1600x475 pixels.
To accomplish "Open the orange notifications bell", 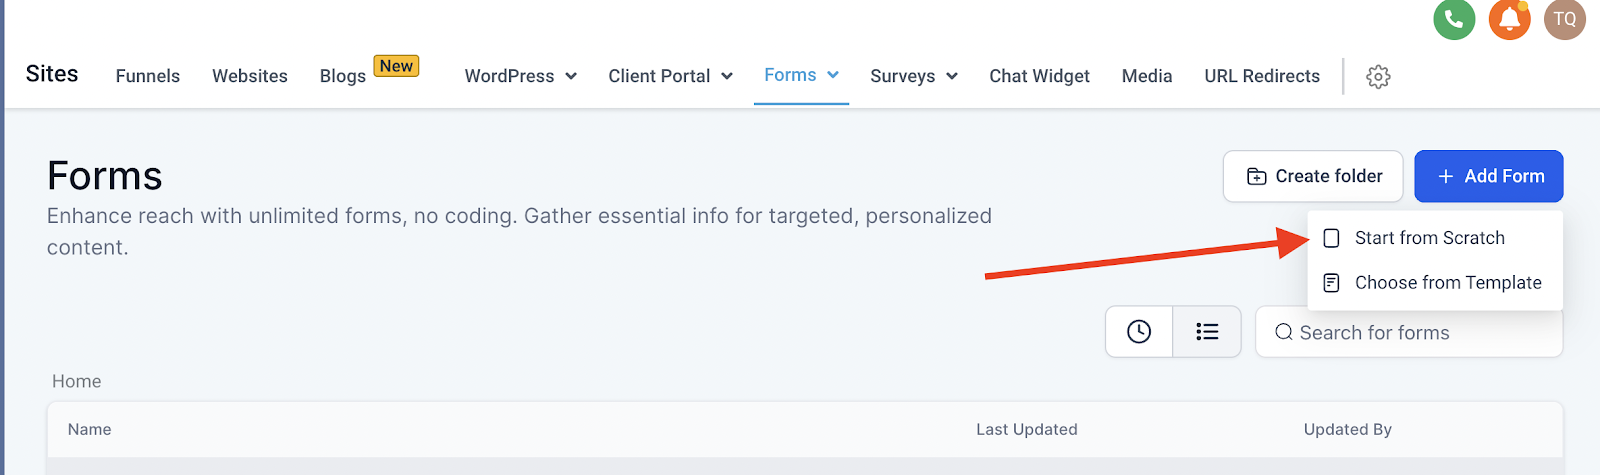I will (1510, 19).
